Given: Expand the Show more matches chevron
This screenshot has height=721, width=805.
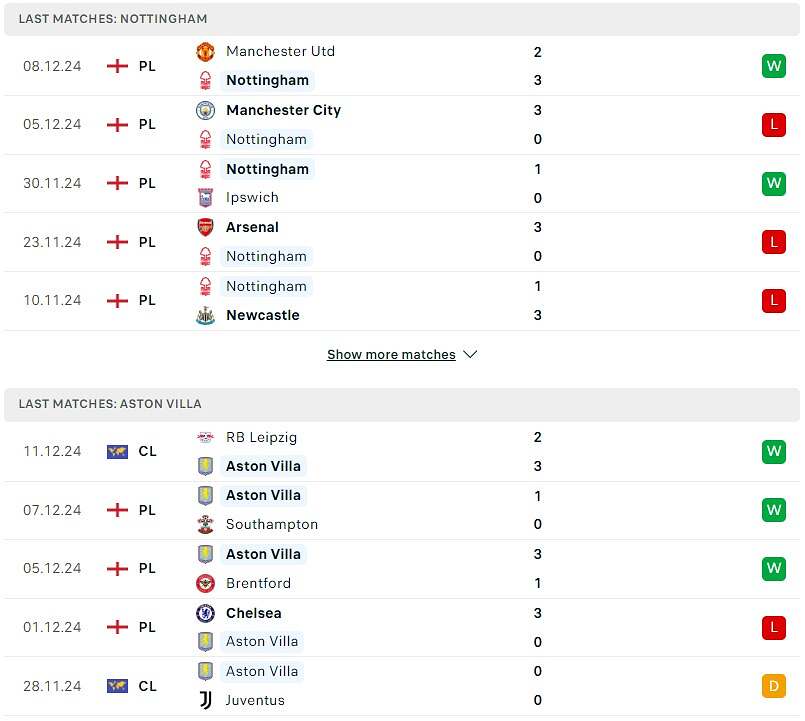Looking at the screenshot, I should [470, 355].
